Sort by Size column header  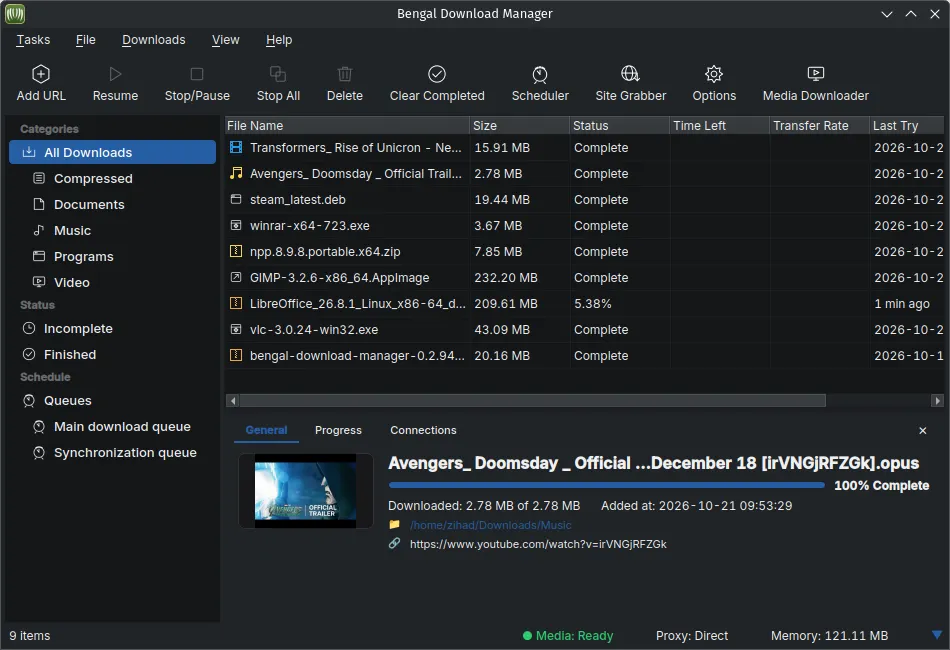click(519, 125)
